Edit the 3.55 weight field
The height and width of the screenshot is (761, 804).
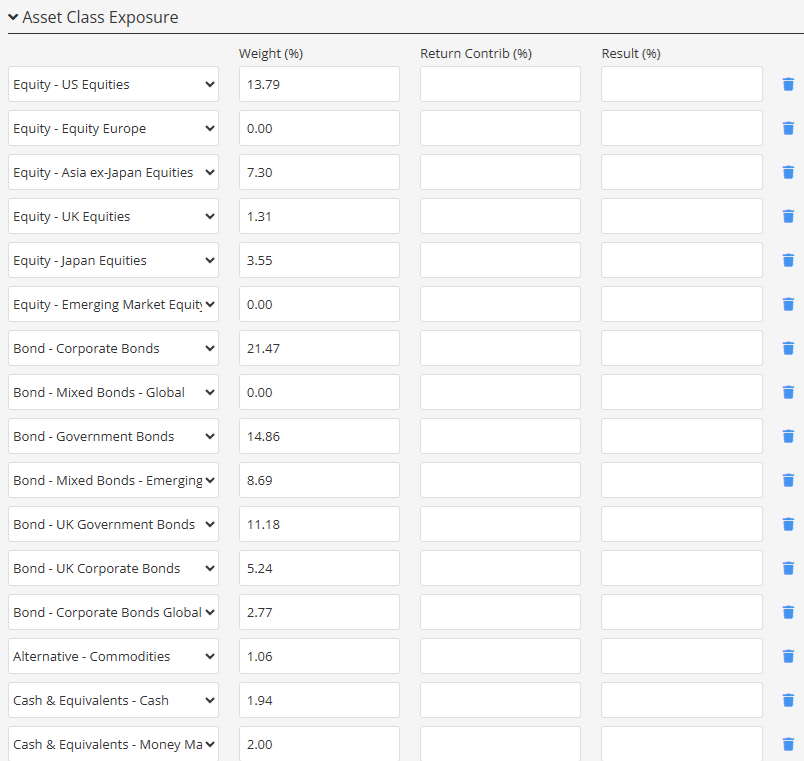(x=319, y=261)
